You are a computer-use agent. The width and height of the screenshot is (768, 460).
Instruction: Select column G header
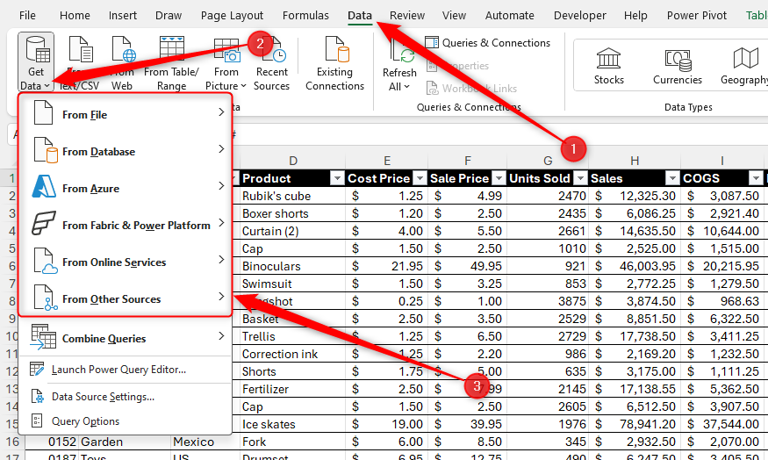point(548,161)
